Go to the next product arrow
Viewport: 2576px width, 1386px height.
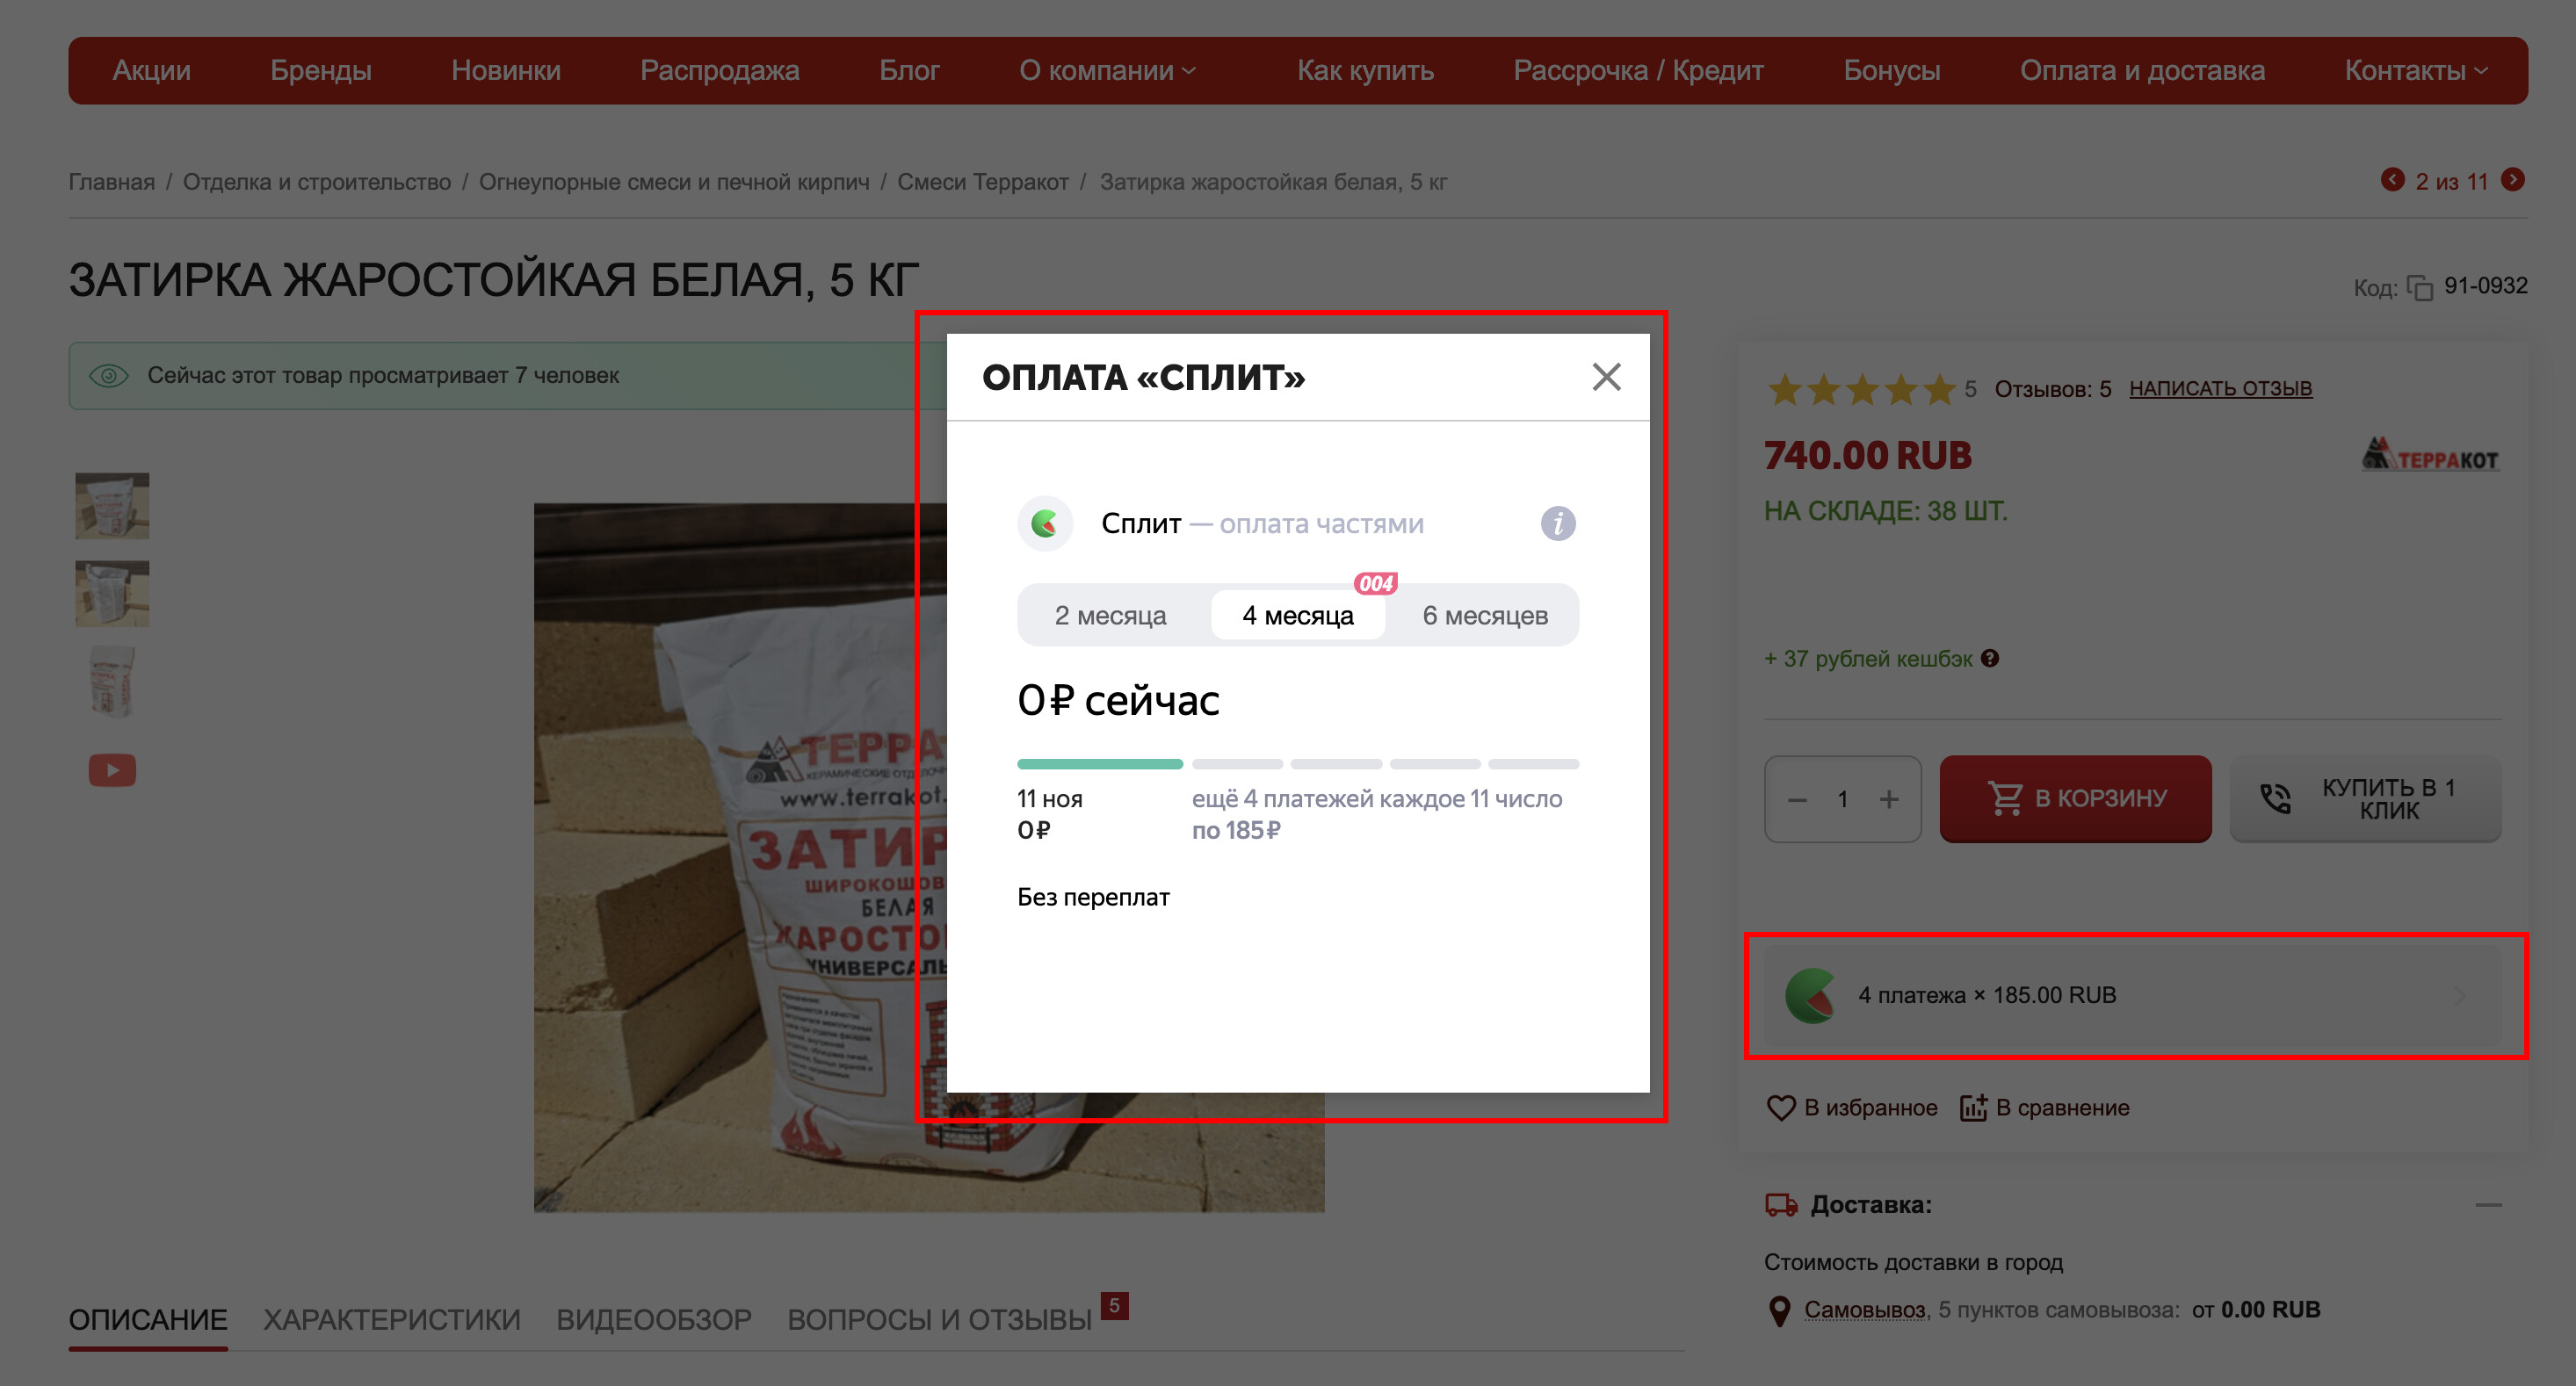click(2512, 180)
